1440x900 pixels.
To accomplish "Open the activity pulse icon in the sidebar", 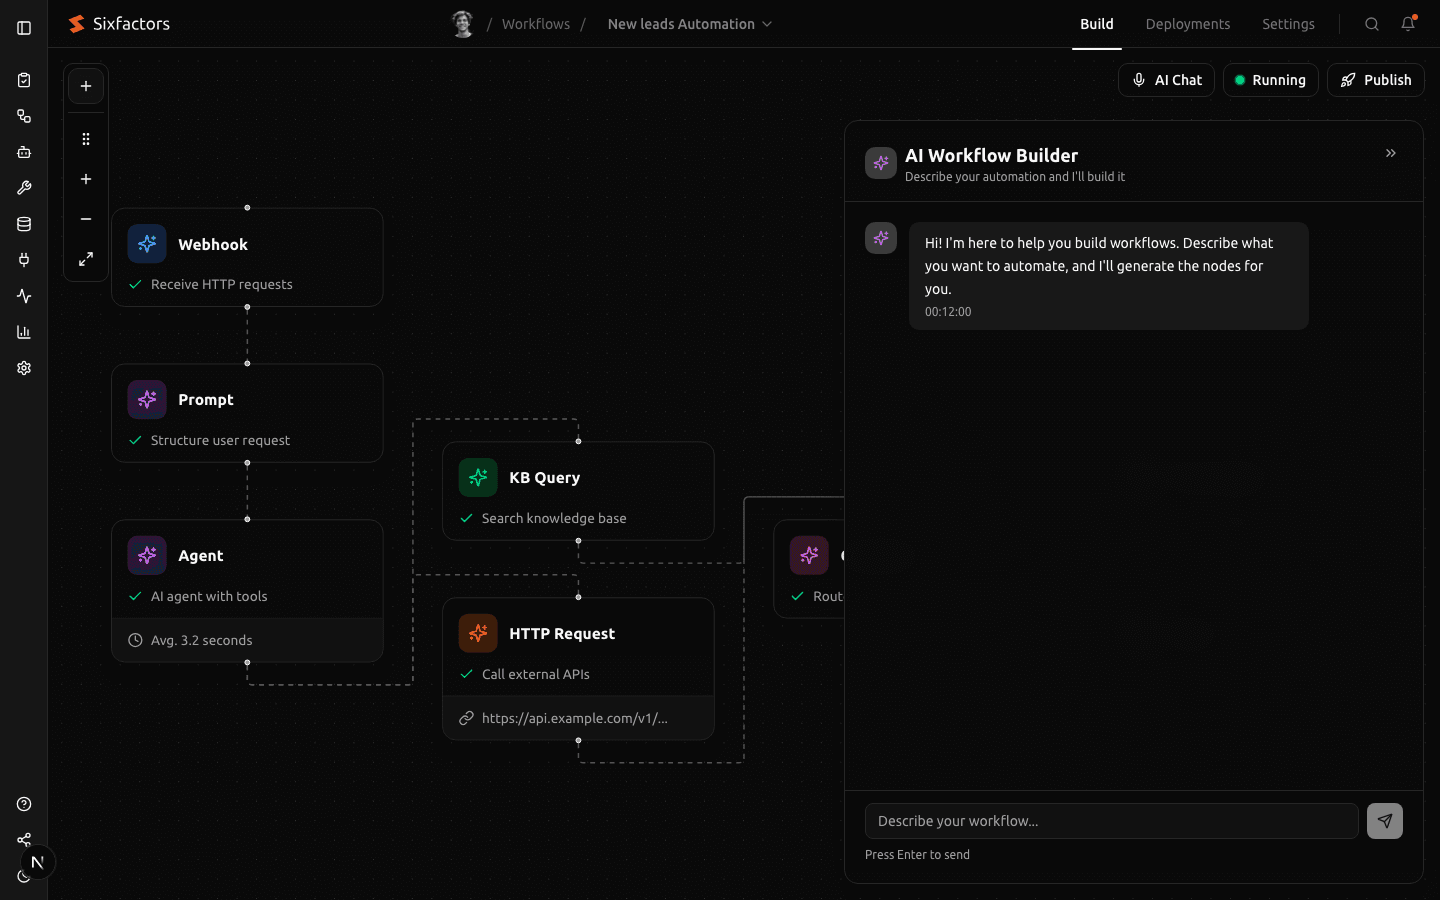I will [x=24, y=296].
